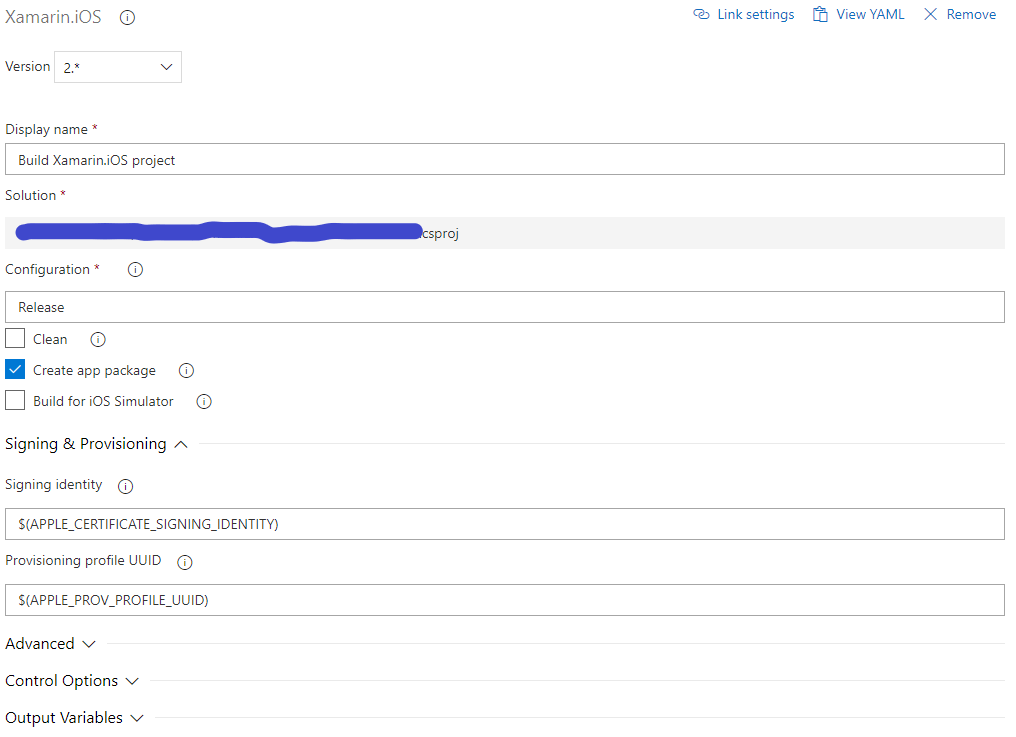Image resolution: width=1016 pixels, height=737 pixels.
Task: Click the info icon beside Xamarin.iOS title
Action: (x=128, y=18)
